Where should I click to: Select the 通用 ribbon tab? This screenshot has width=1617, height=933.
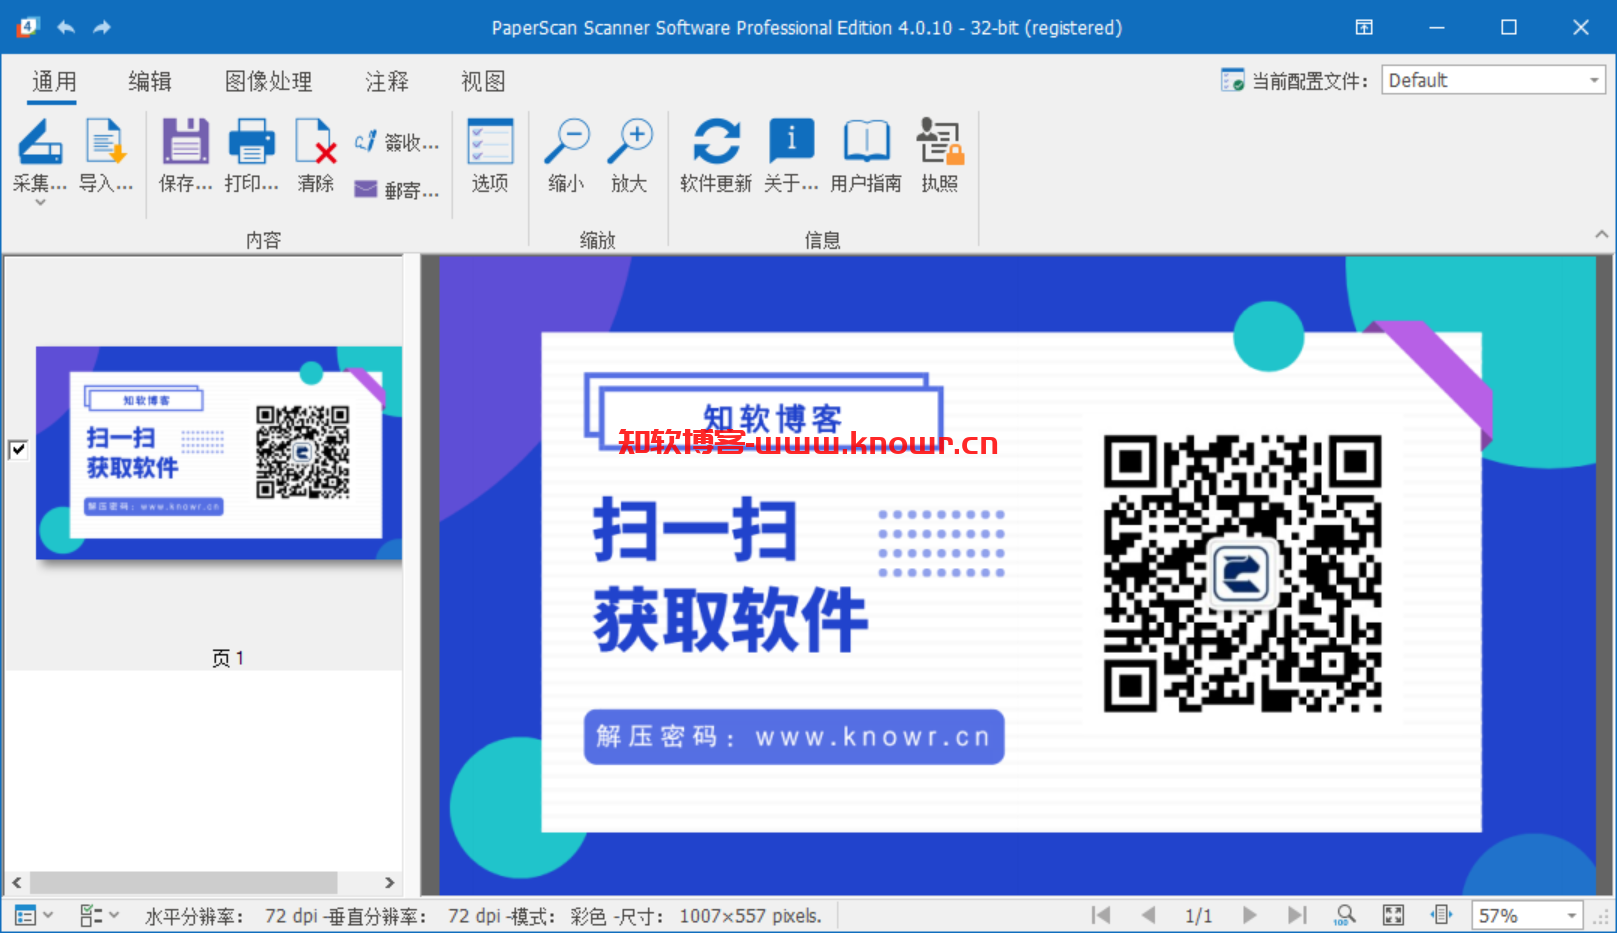point(54,81)
